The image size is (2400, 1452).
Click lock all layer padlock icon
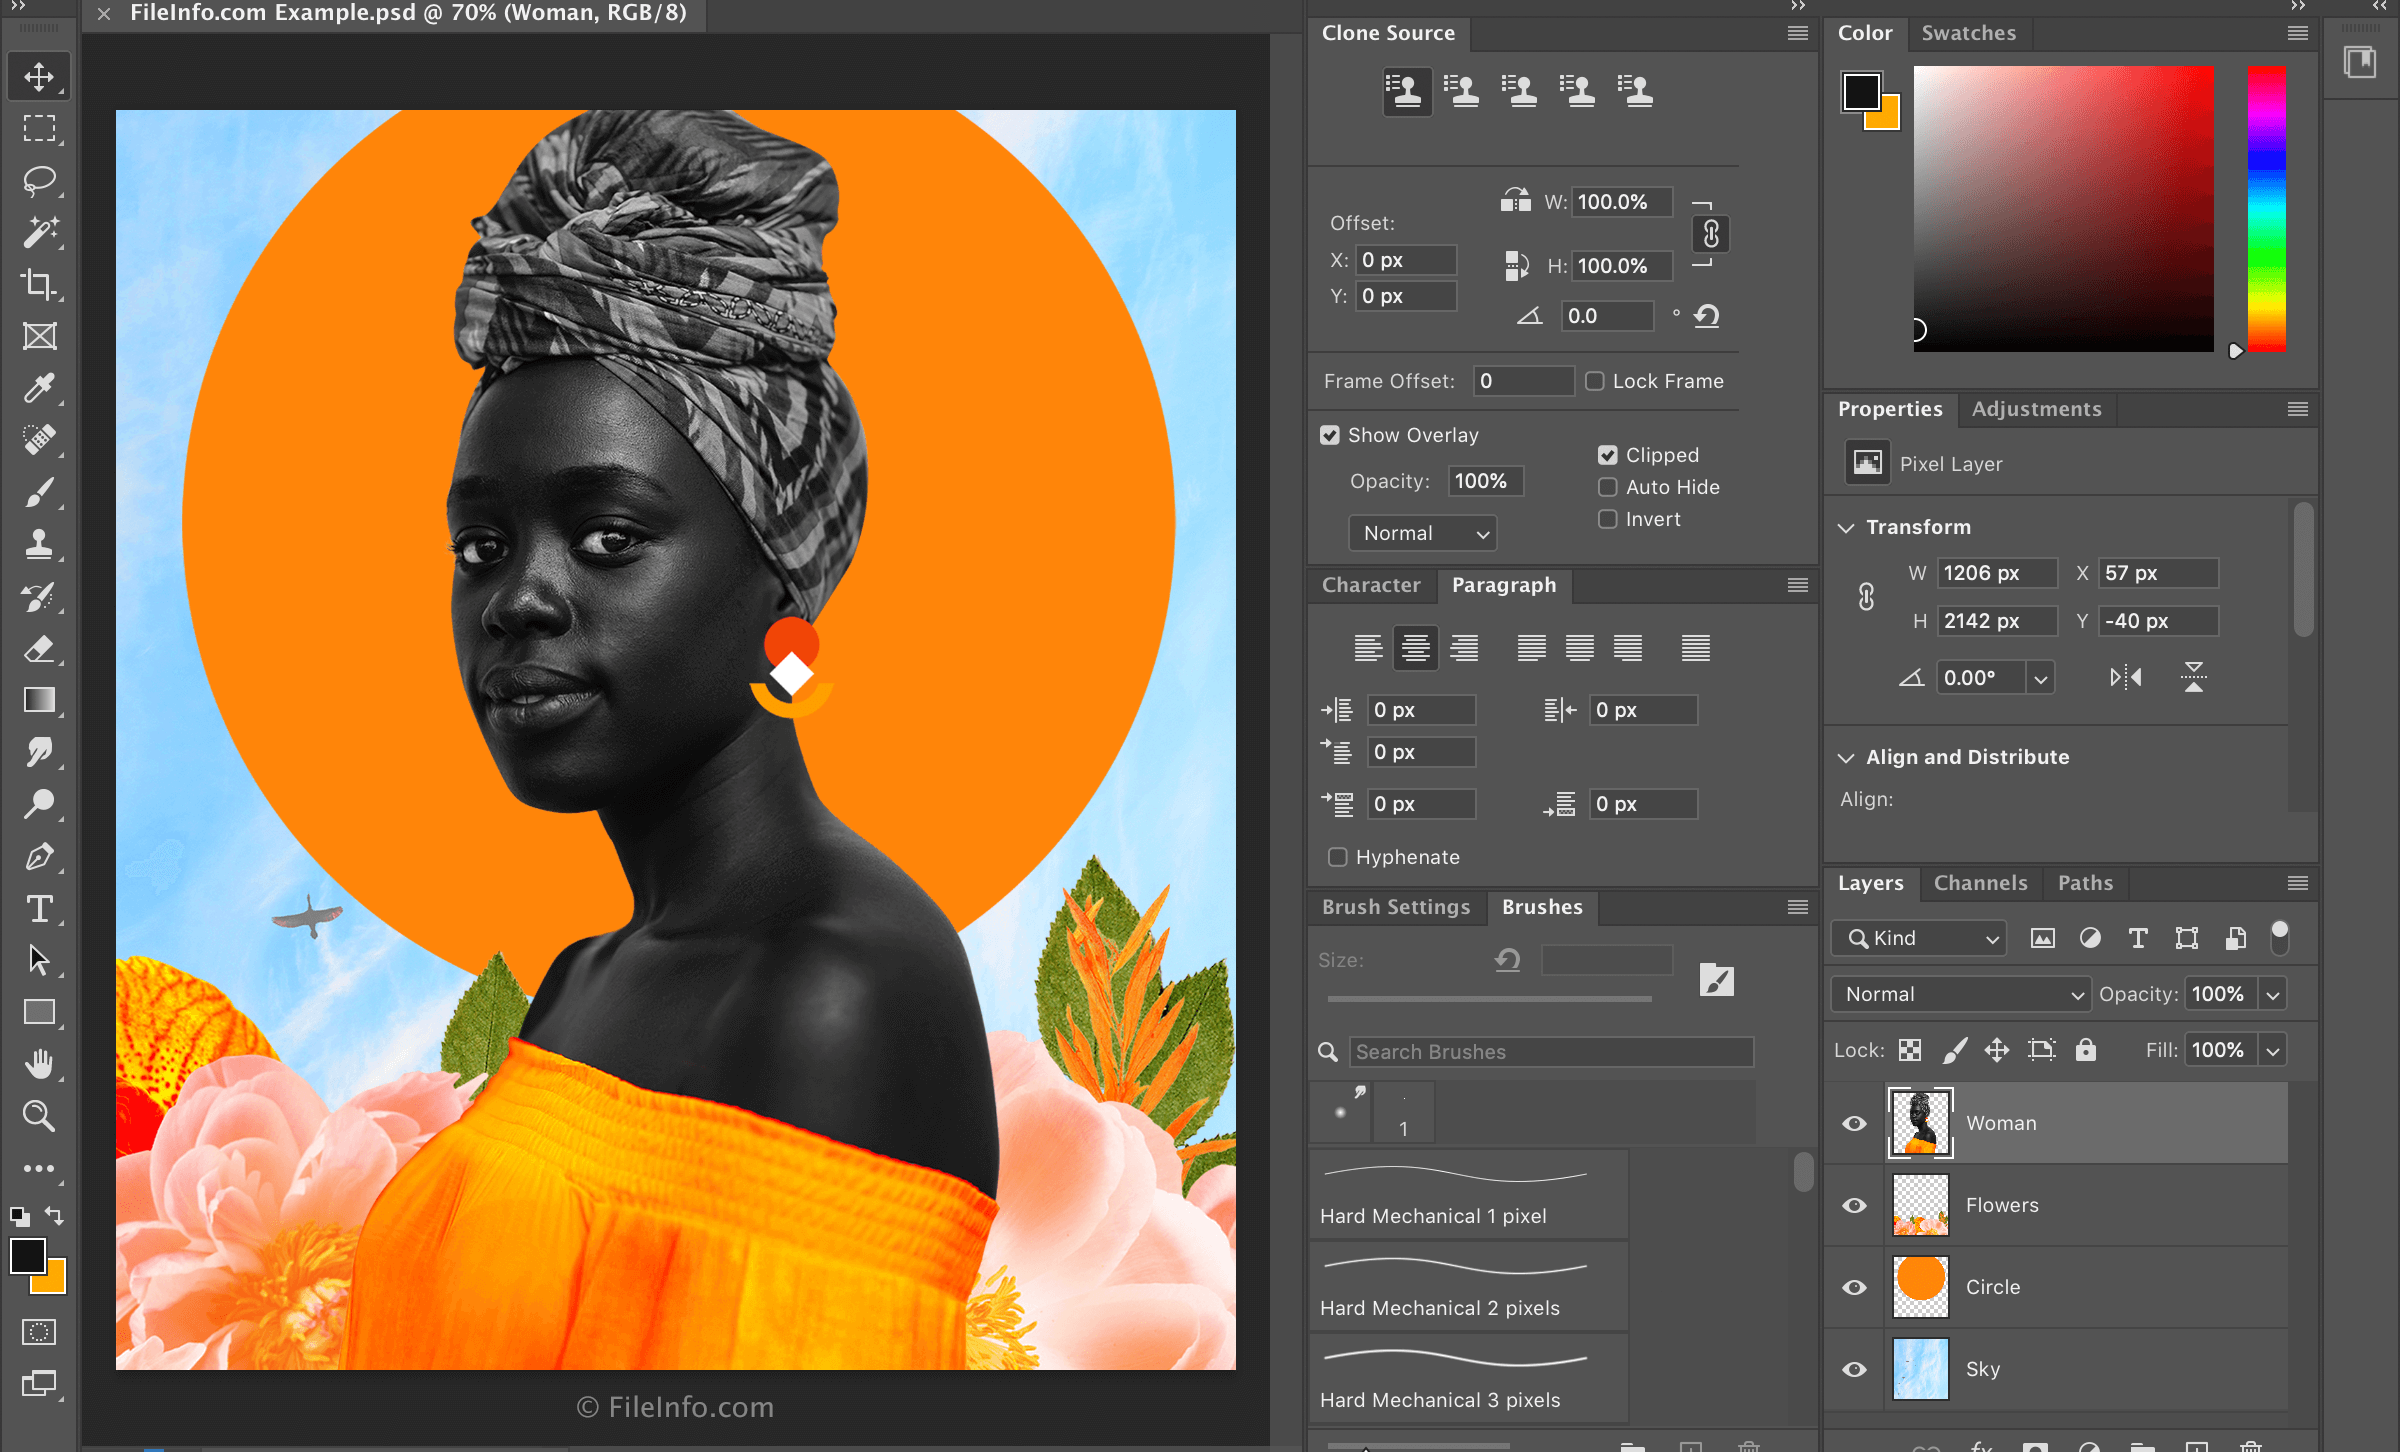tap(2085, 1049)
